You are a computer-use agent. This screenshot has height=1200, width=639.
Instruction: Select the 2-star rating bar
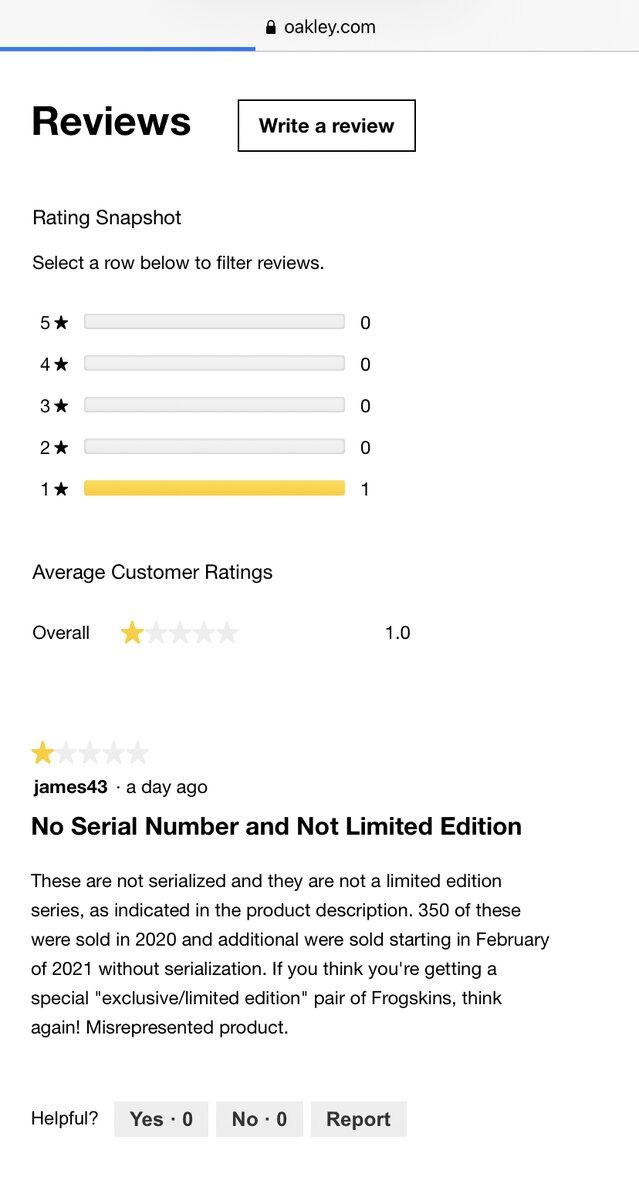click(x=214, y=447)
